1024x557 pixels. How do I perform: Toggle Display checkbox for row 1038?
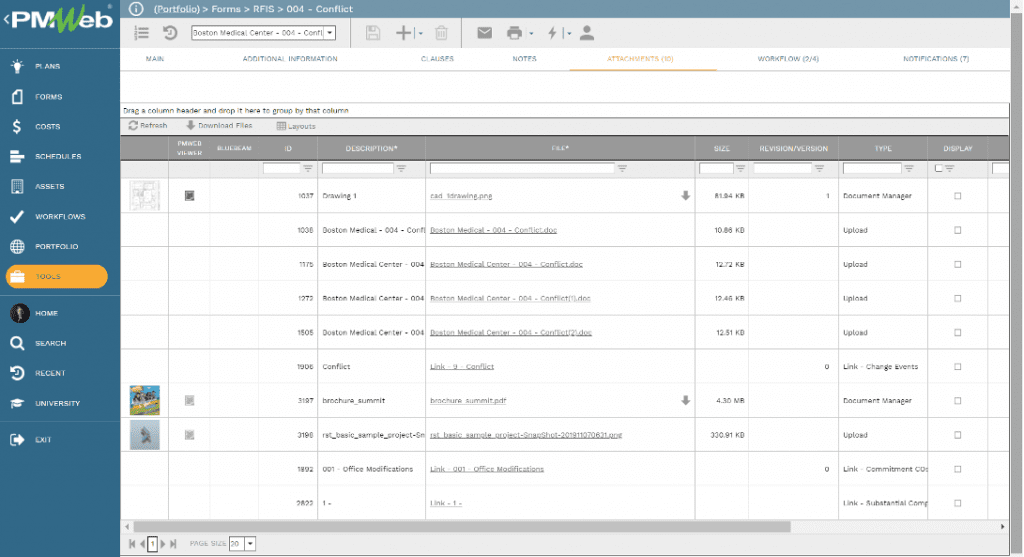(957, 230)
